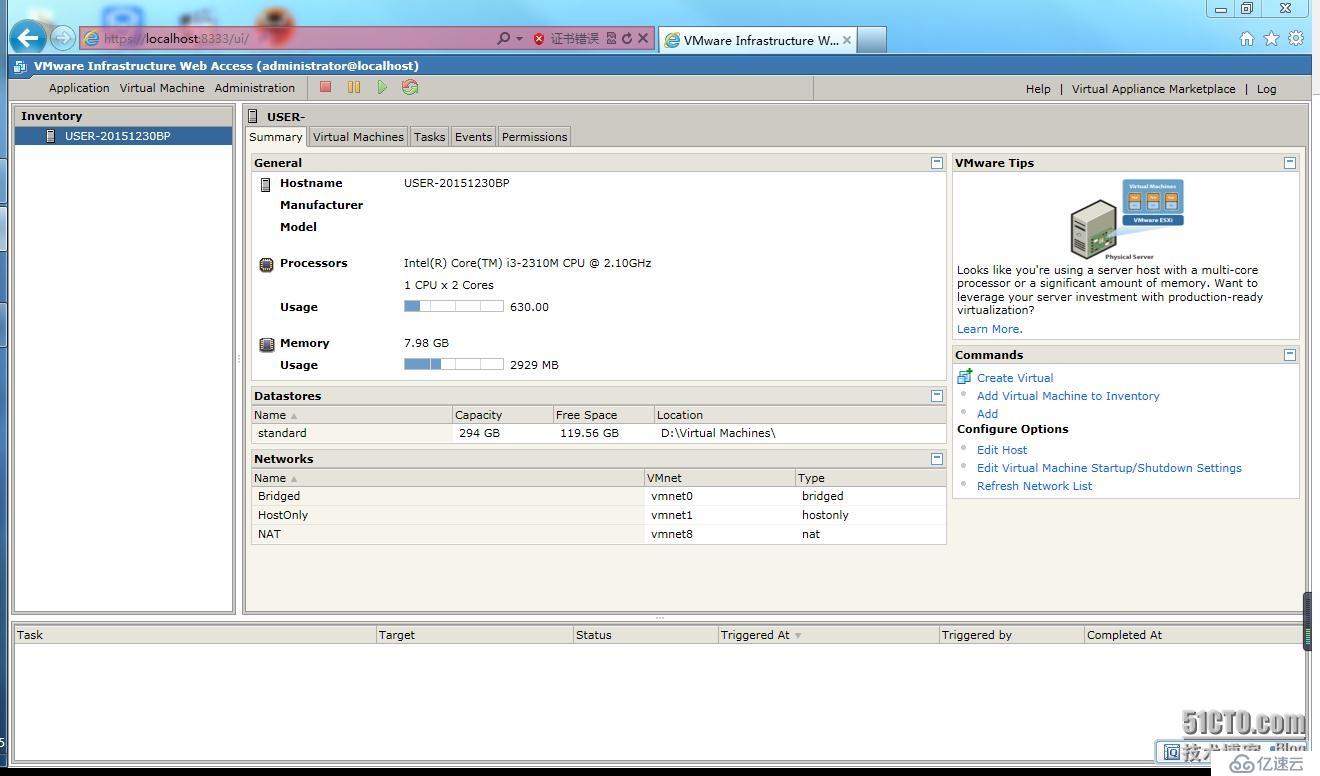The image size is (1320, 776).
Task: Click Create Virtual command link
Action: (x=1015, y=378)
